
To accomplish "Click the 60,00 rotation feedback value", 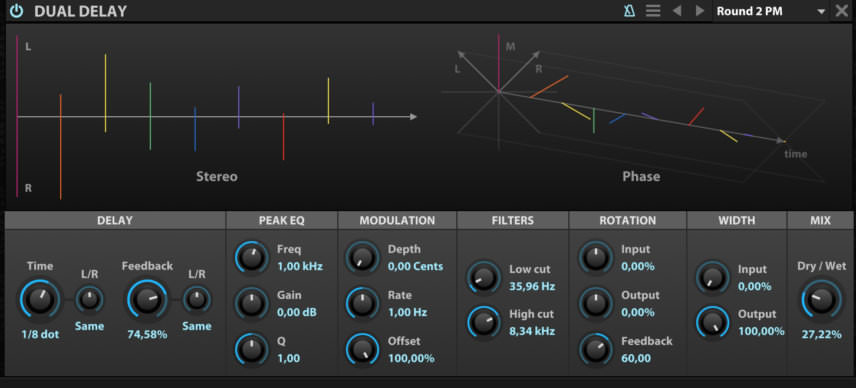I will 636,359.
